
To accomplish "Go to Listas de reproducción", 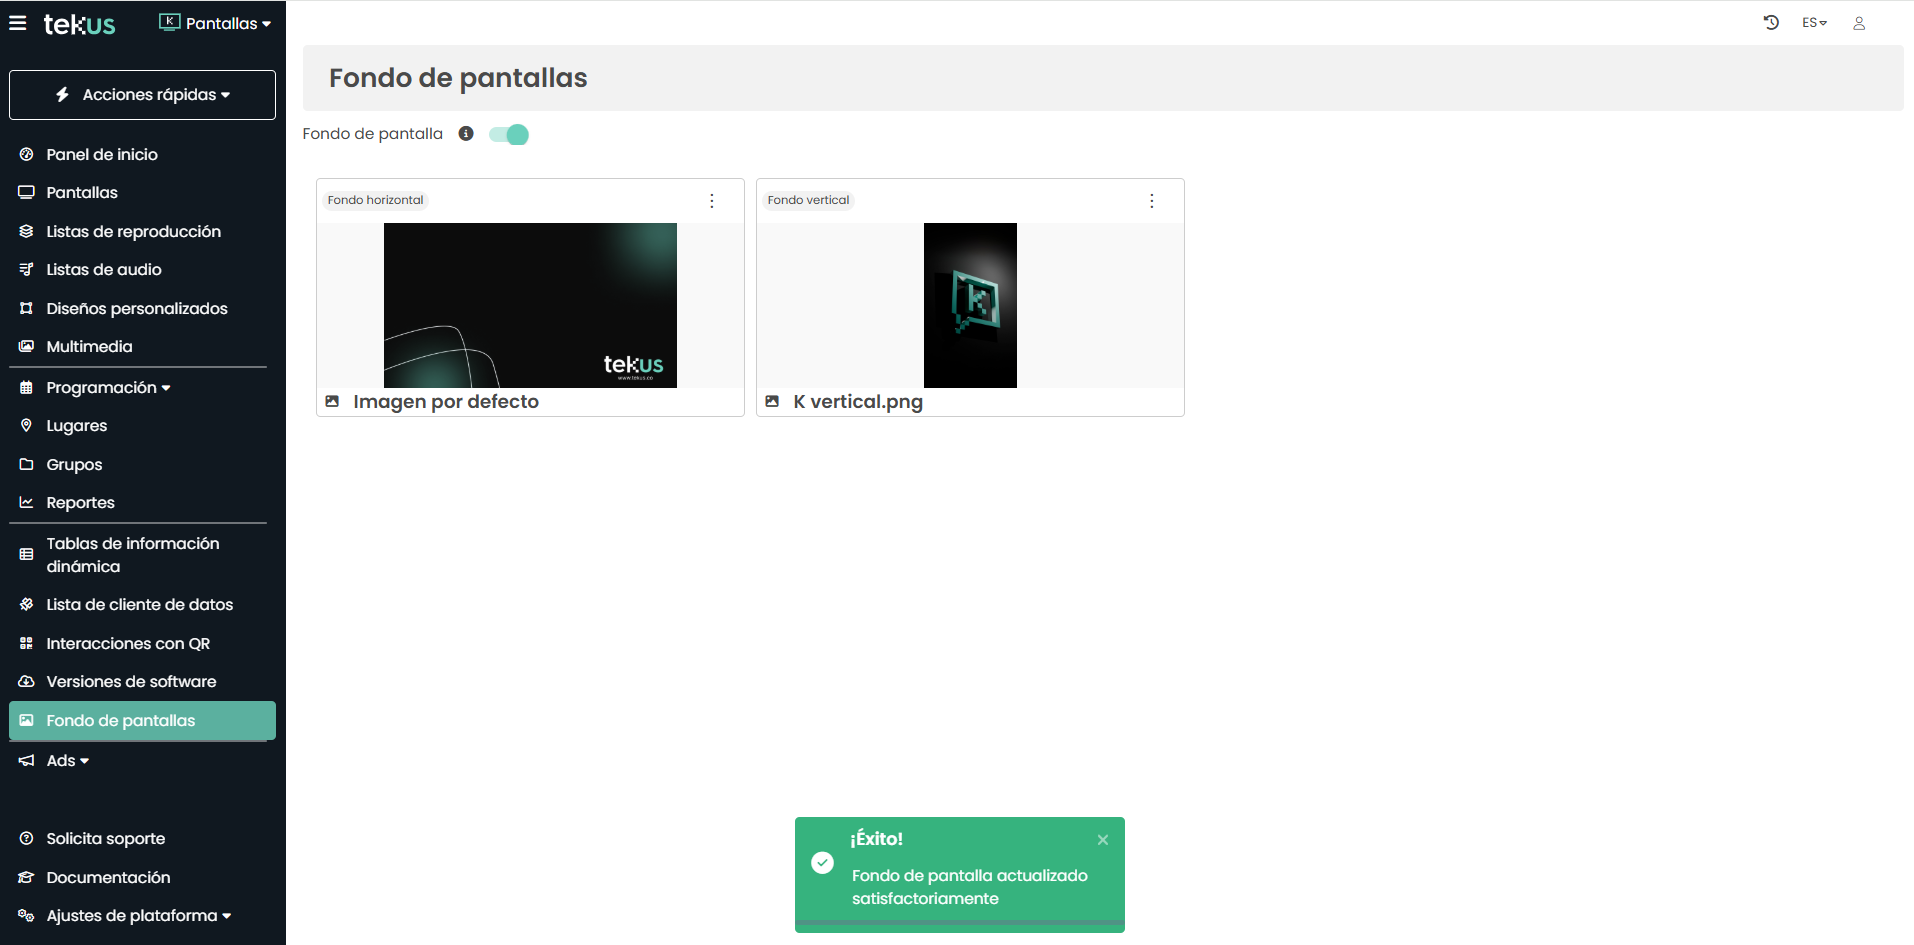I will (x=133, y=232).
